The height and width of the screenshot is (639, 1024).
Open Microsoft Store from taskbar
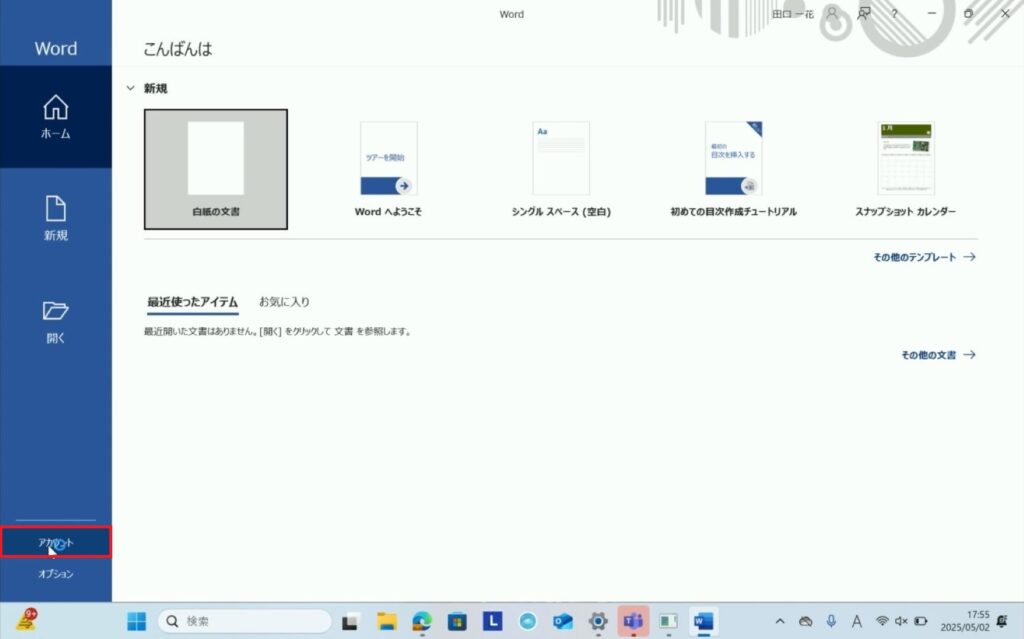pyautogui.click(x=457, y=621)
